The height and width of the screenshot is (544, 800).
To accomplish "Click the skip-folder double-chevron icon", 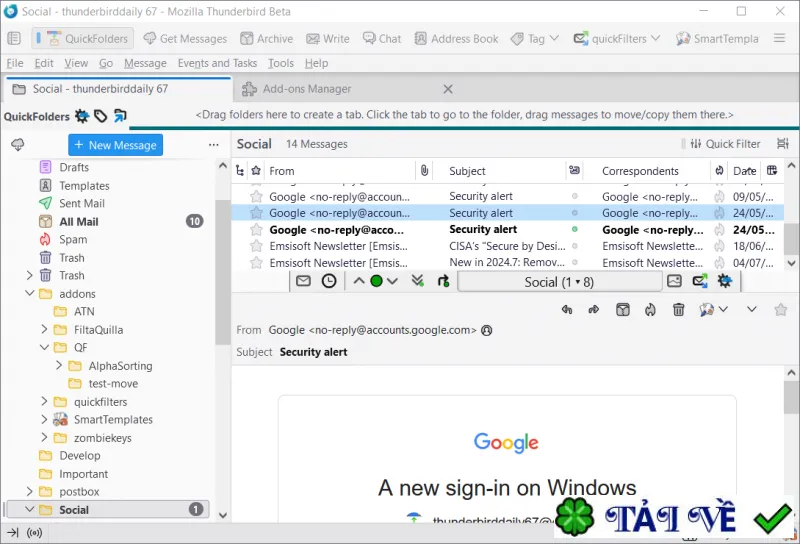I will pos(417,281).
